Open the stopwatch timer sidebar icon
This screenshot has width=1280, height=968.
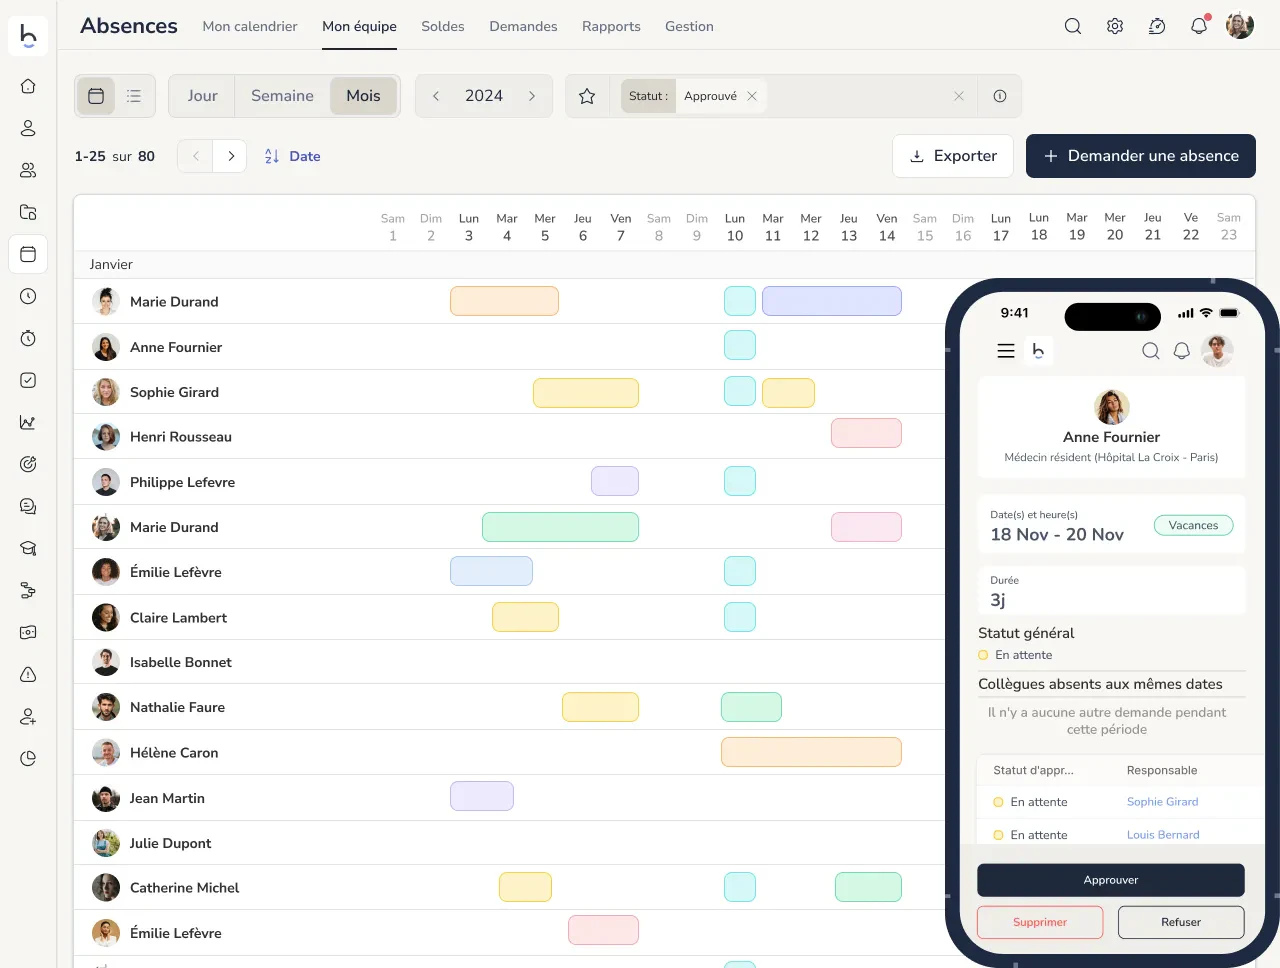click(x=28, y=338)
